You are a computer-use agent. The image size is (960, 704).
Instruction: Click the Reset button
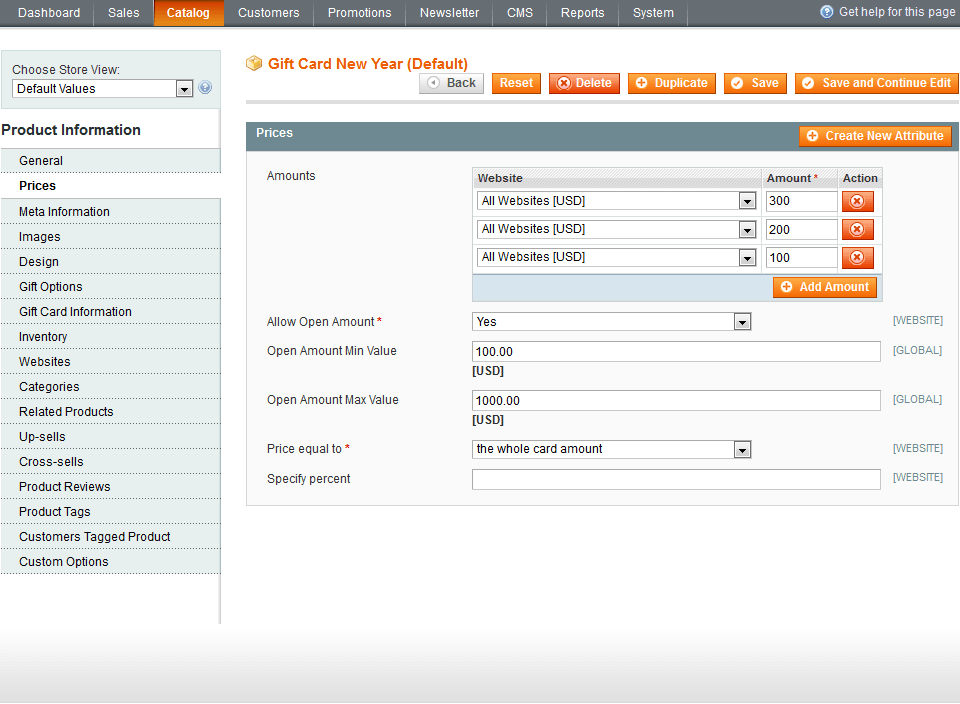(516, 83)
